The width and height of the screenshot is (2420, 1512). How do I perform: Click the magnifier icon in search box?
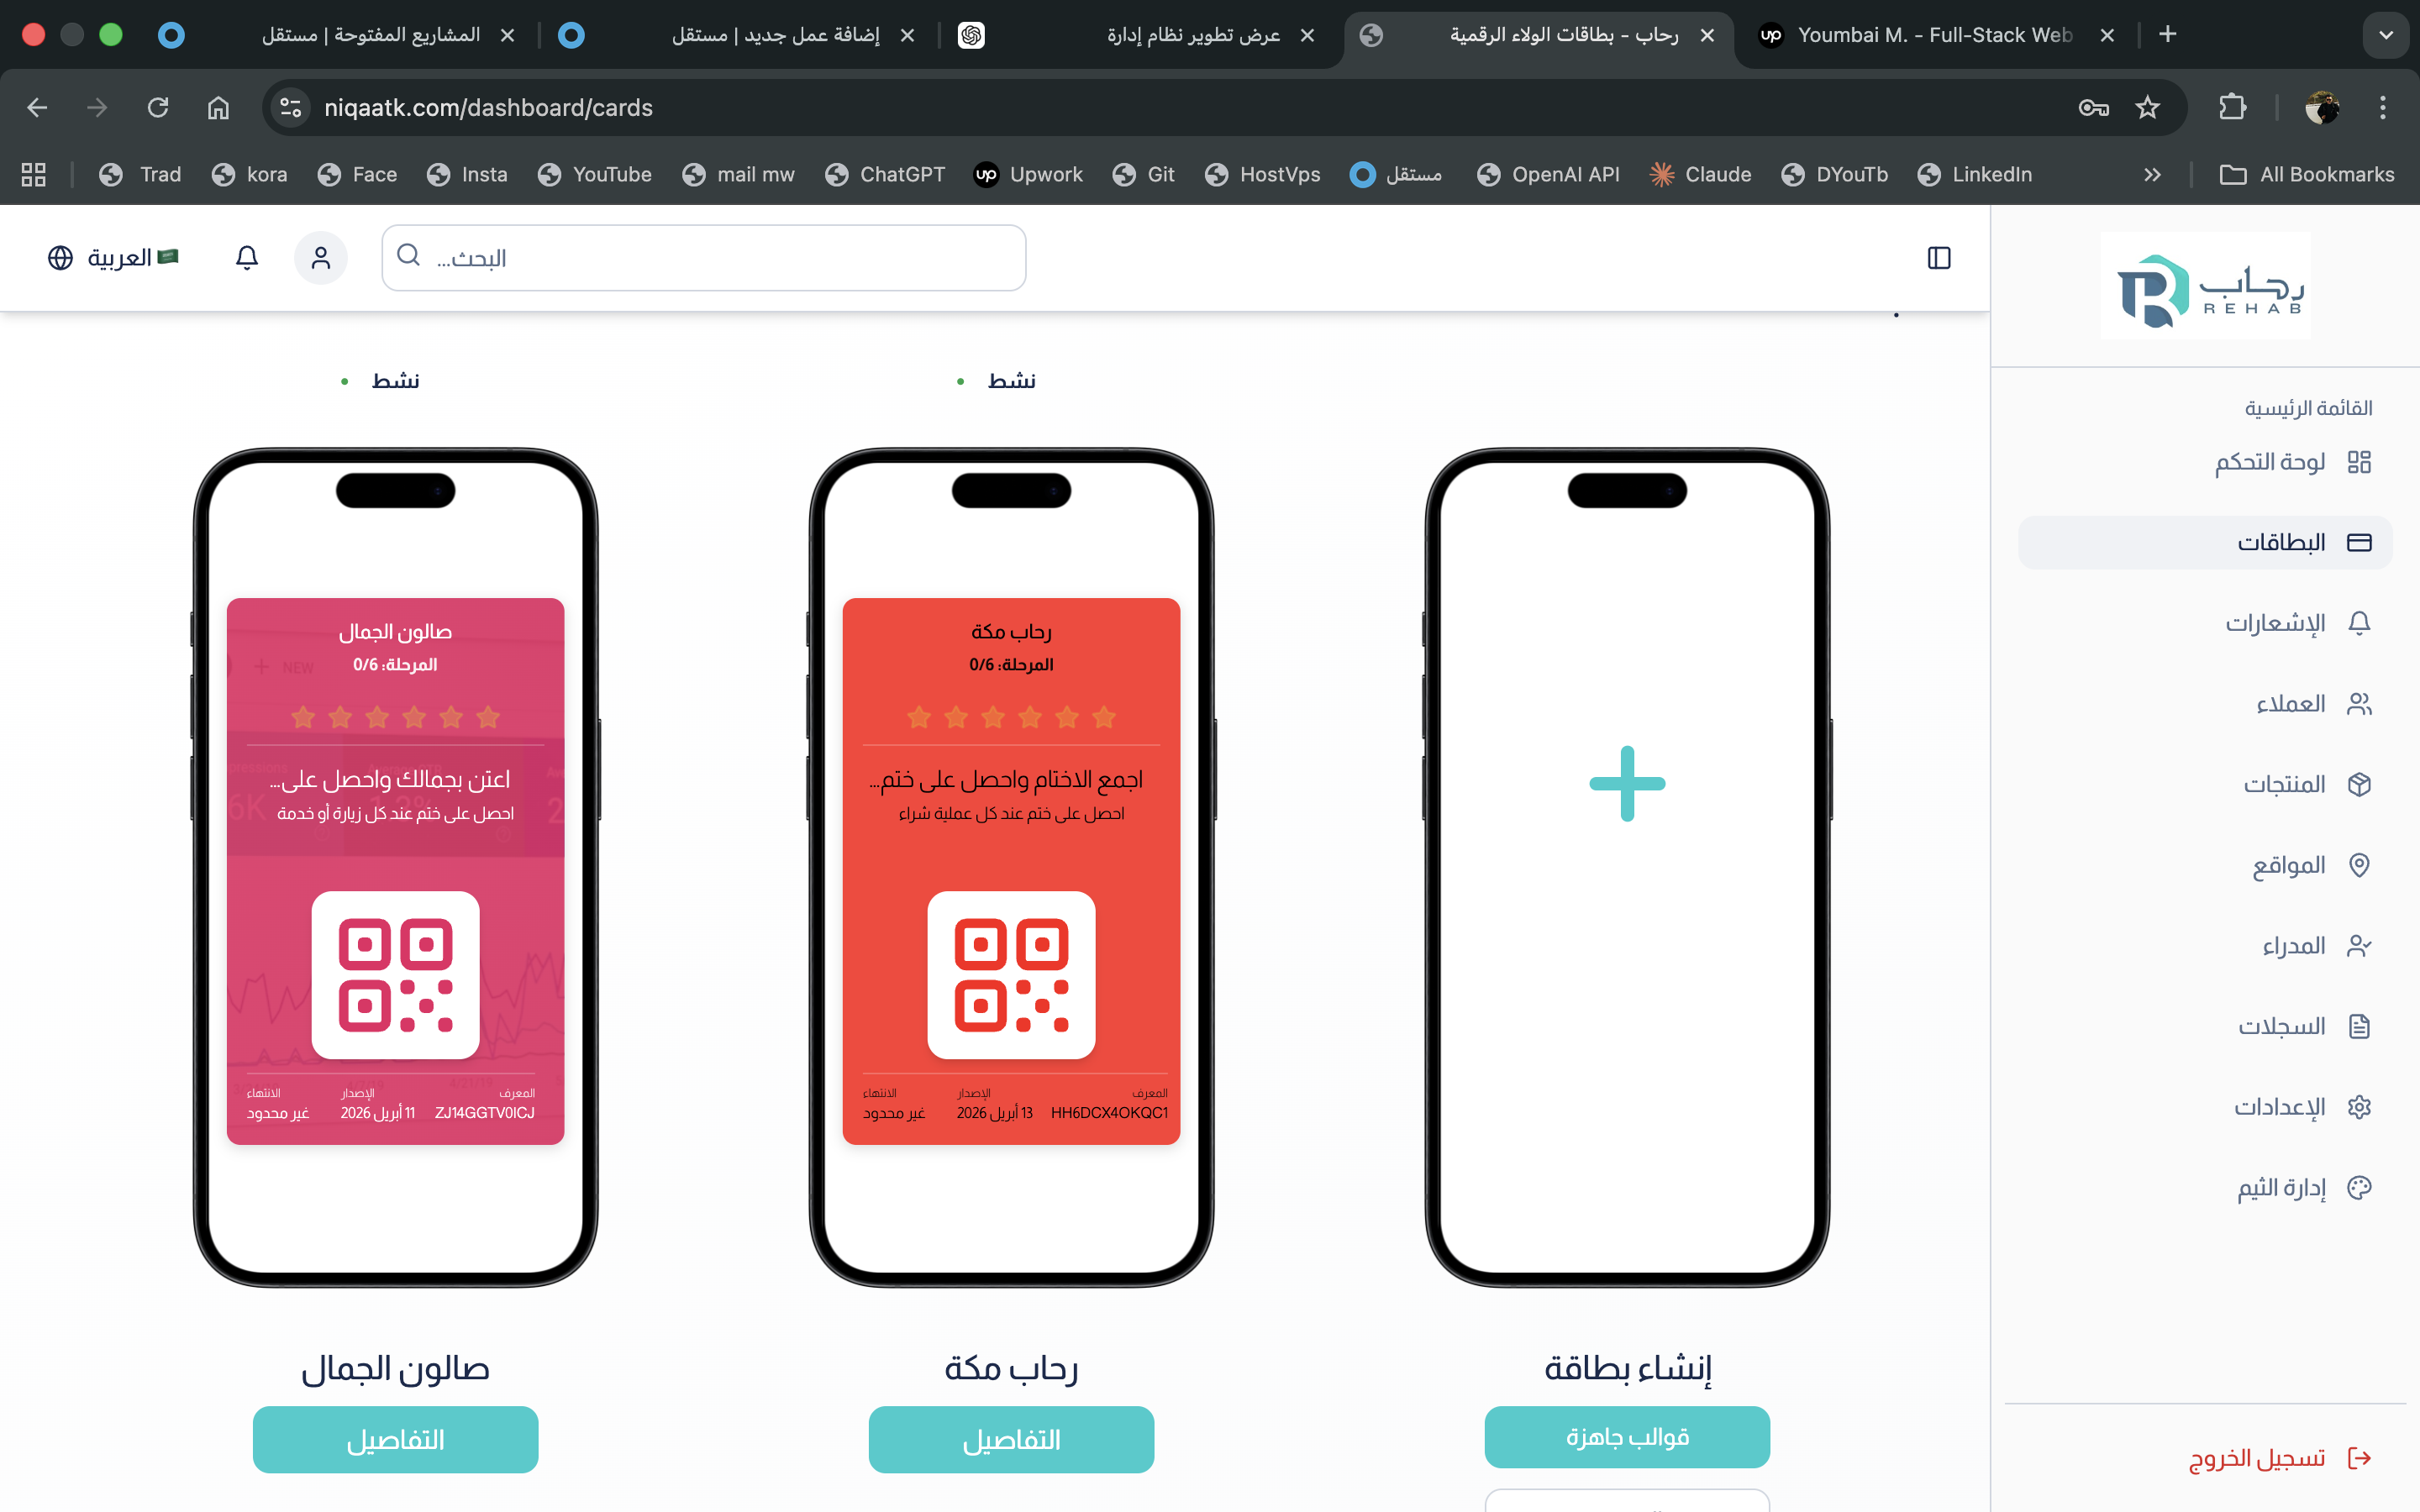[408, 256]
